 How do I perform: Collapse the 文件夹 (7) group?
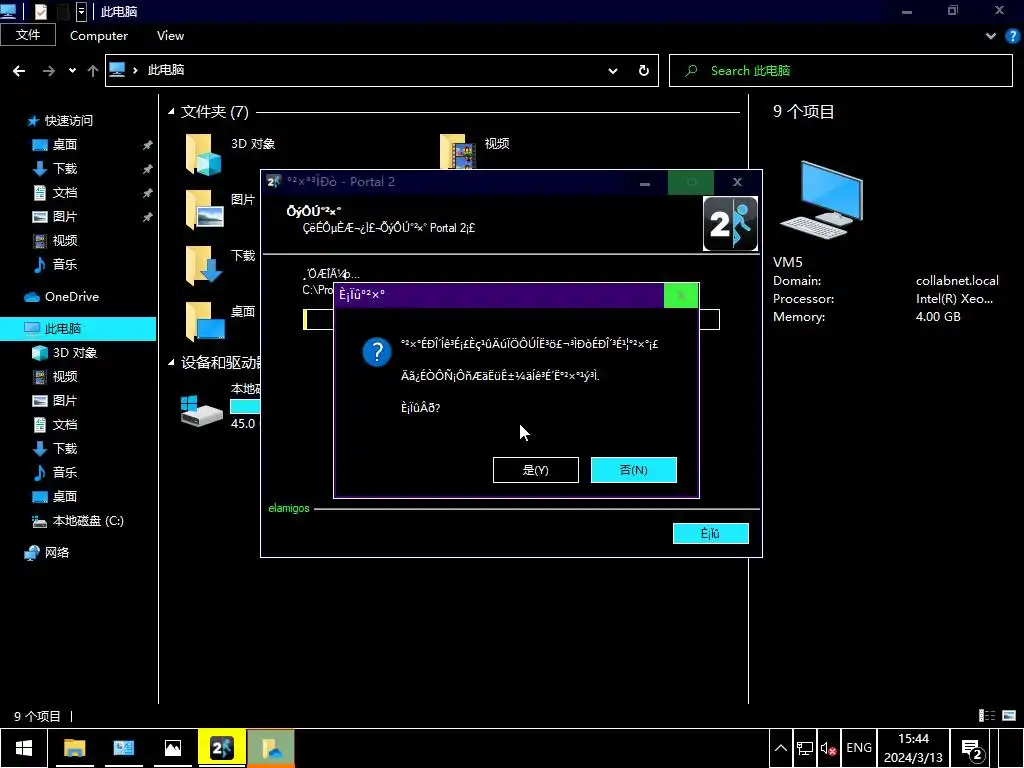[x=171, y=112]
